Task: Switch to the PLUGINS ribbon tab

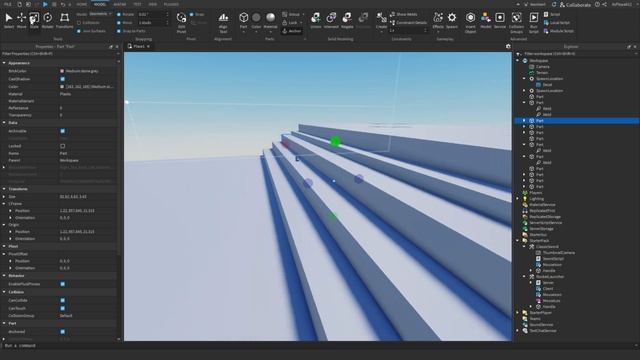Action: tap(171, 4)
